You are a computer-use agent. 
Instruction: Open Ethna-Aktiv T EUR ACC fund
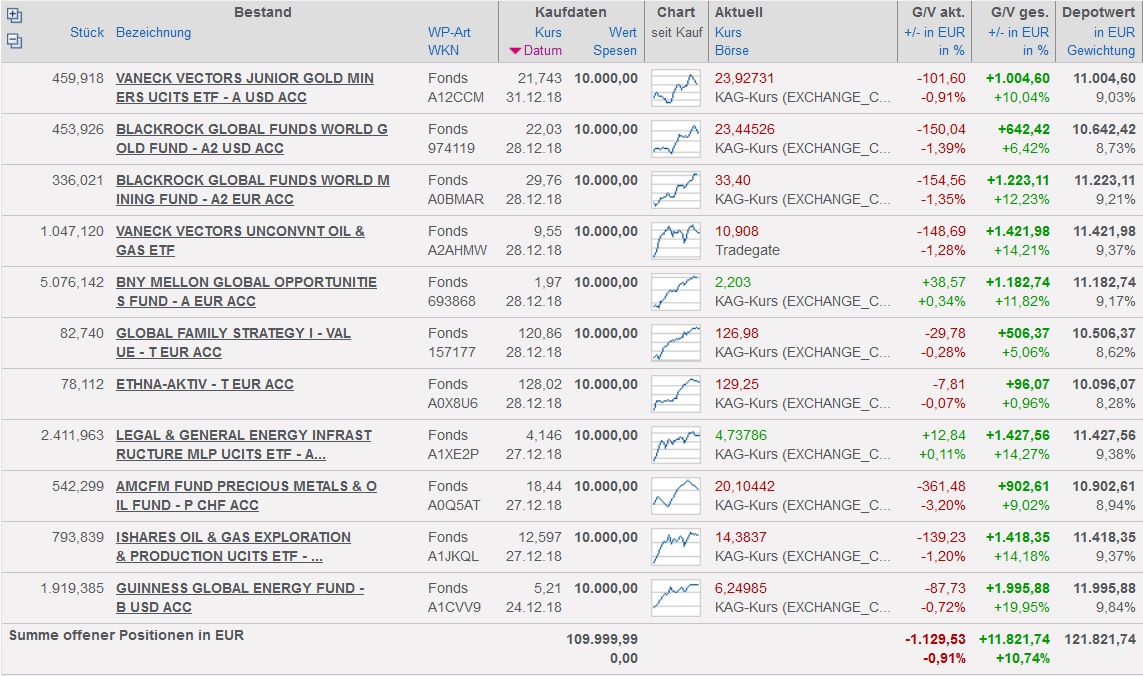tap(205, 384)
